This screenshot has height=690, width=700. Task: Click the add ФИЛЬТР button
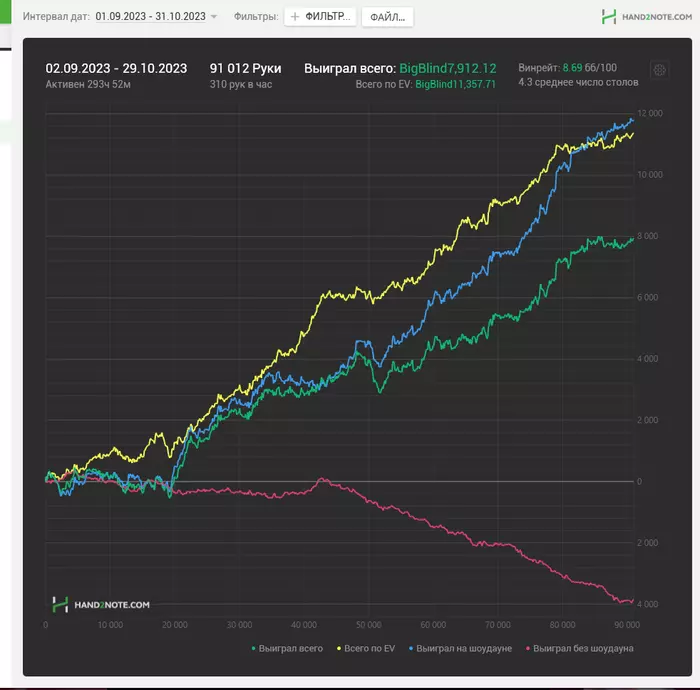click(x=320, y=17)
